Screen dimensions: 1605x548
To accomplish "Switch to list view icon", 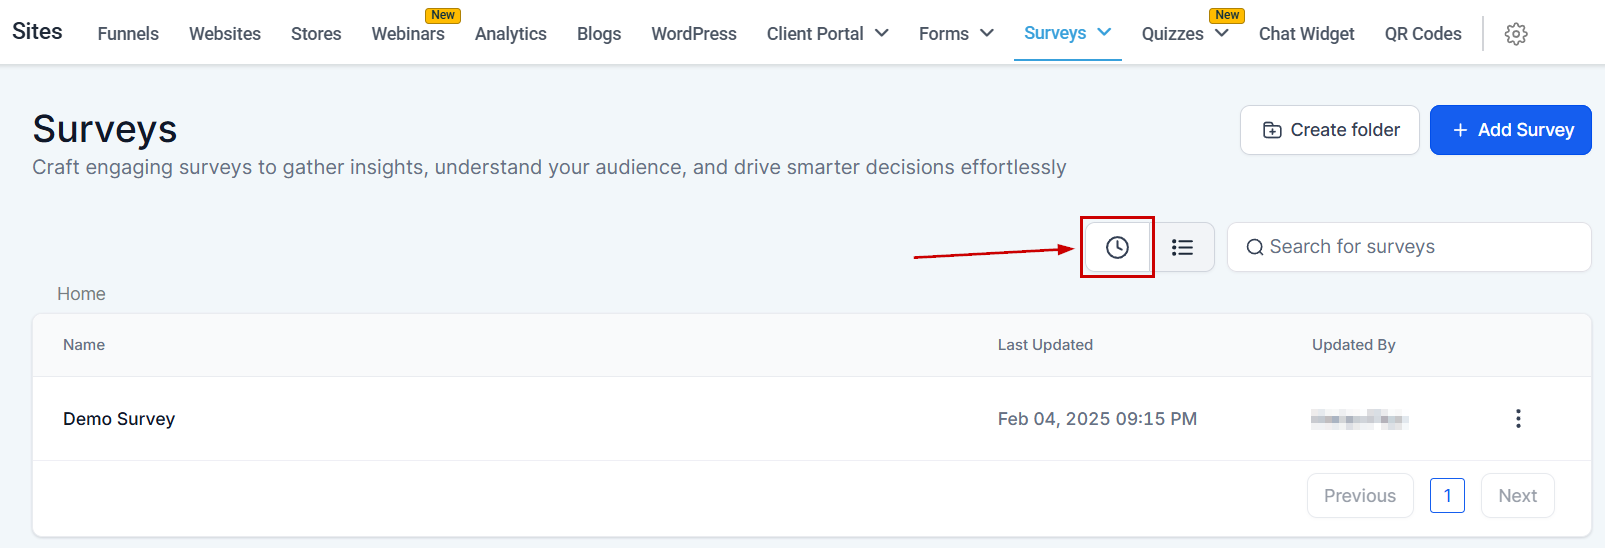I will click(x=1182, y=247).
